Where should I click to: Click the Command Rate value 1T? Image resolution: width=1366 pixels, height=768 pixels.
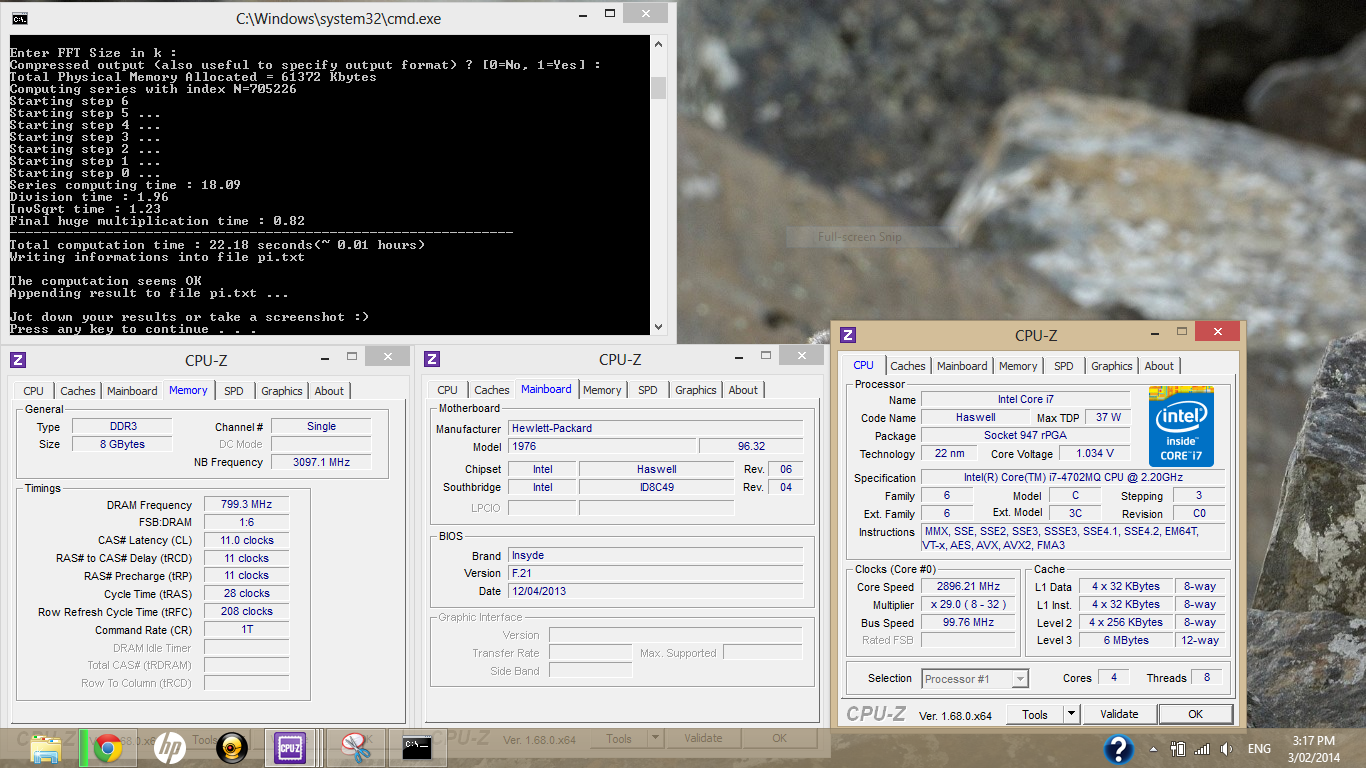[246, 629]
